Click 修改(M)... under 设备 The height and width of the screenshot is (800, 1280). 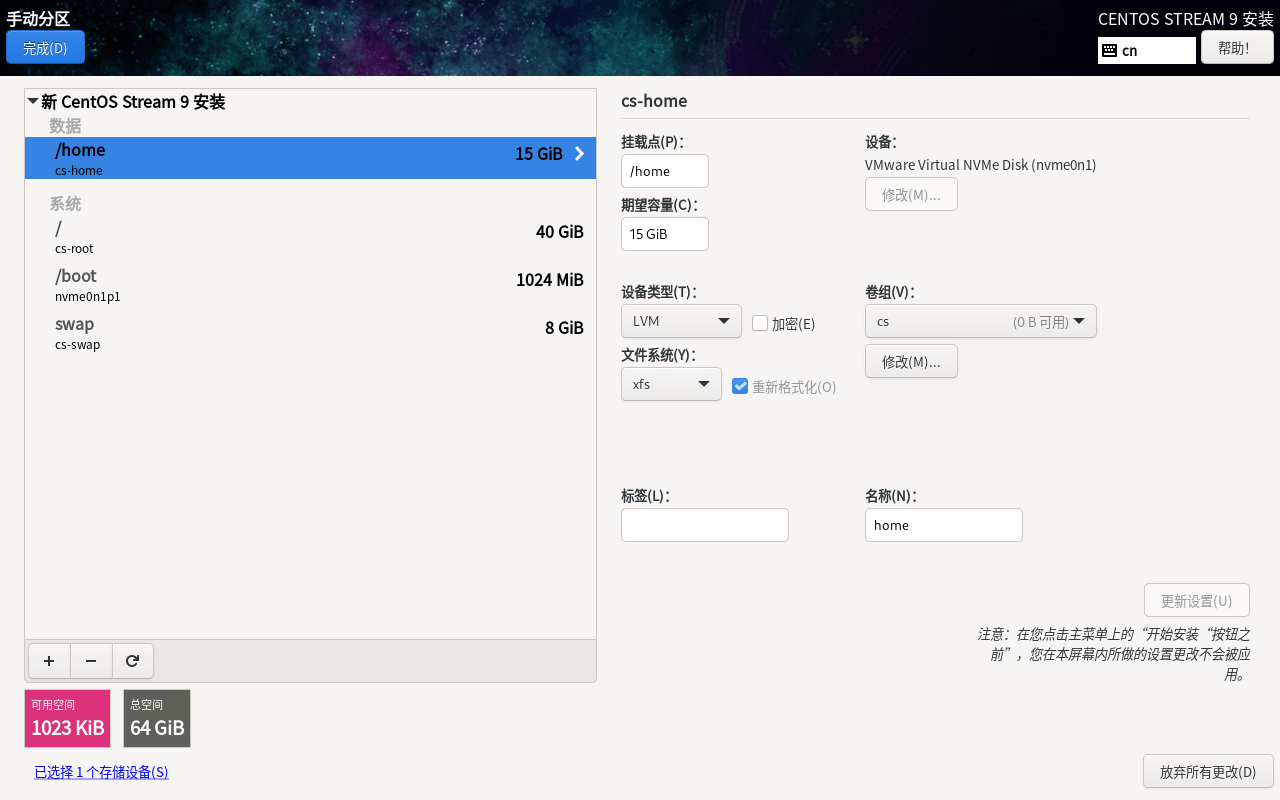click(x=911, y=194)
